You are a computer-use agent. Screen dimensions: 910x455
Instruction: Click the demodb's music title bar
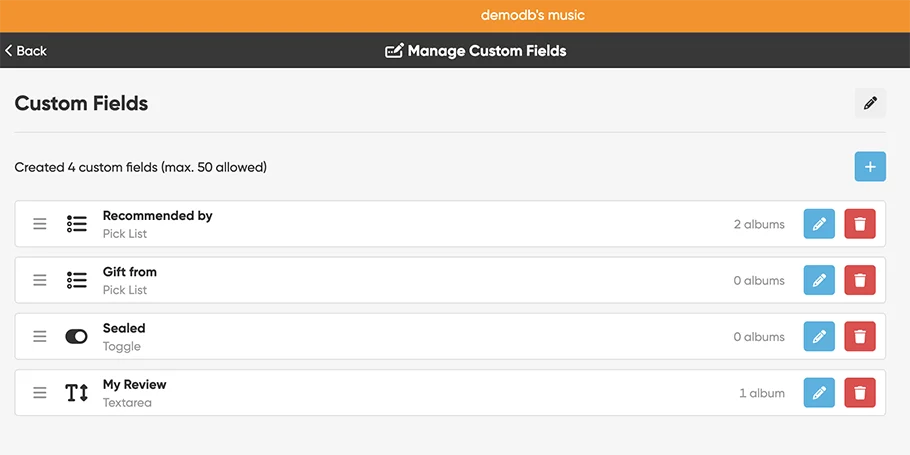pos(532,15)
